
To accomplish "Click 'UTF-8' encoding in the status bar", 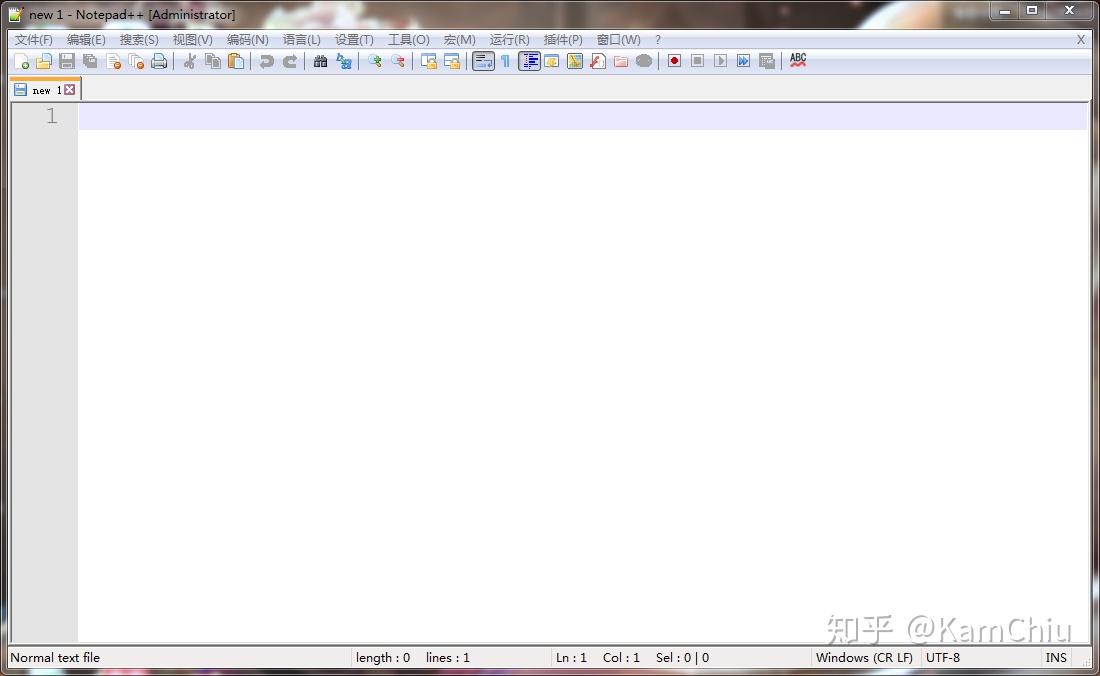I will 943,658.
